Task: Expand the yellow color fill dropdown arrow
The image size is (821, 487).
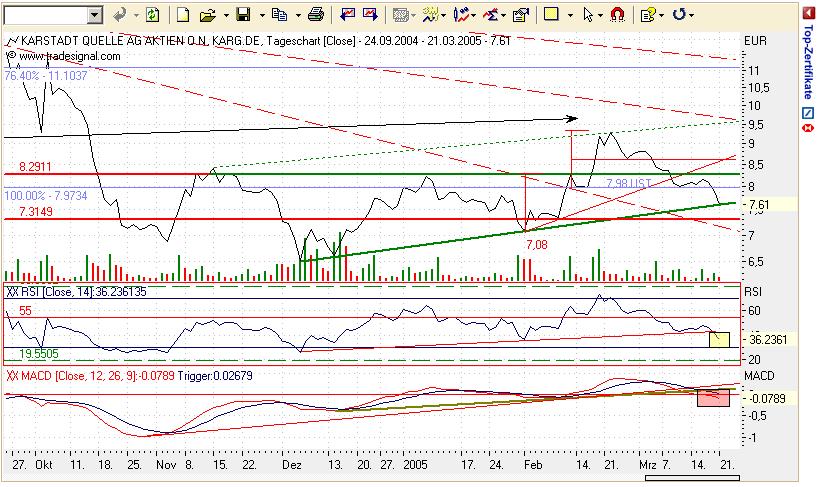Action: 571,15
